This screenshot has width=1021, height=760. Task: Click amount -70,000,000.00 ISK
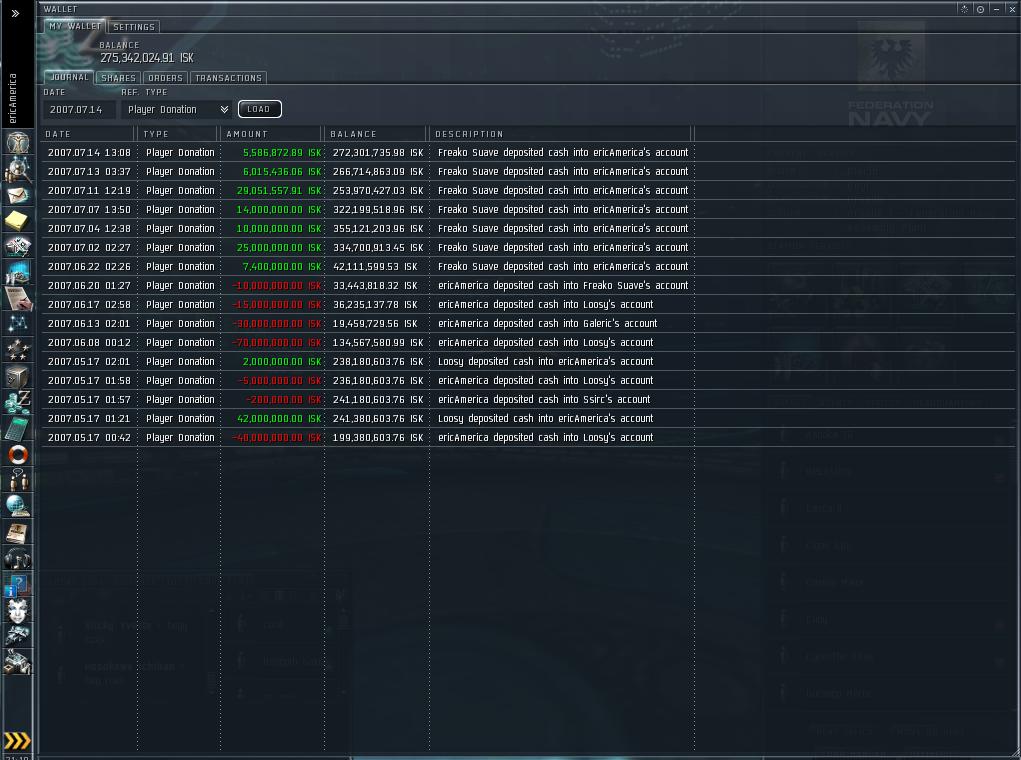click(277, 343)
